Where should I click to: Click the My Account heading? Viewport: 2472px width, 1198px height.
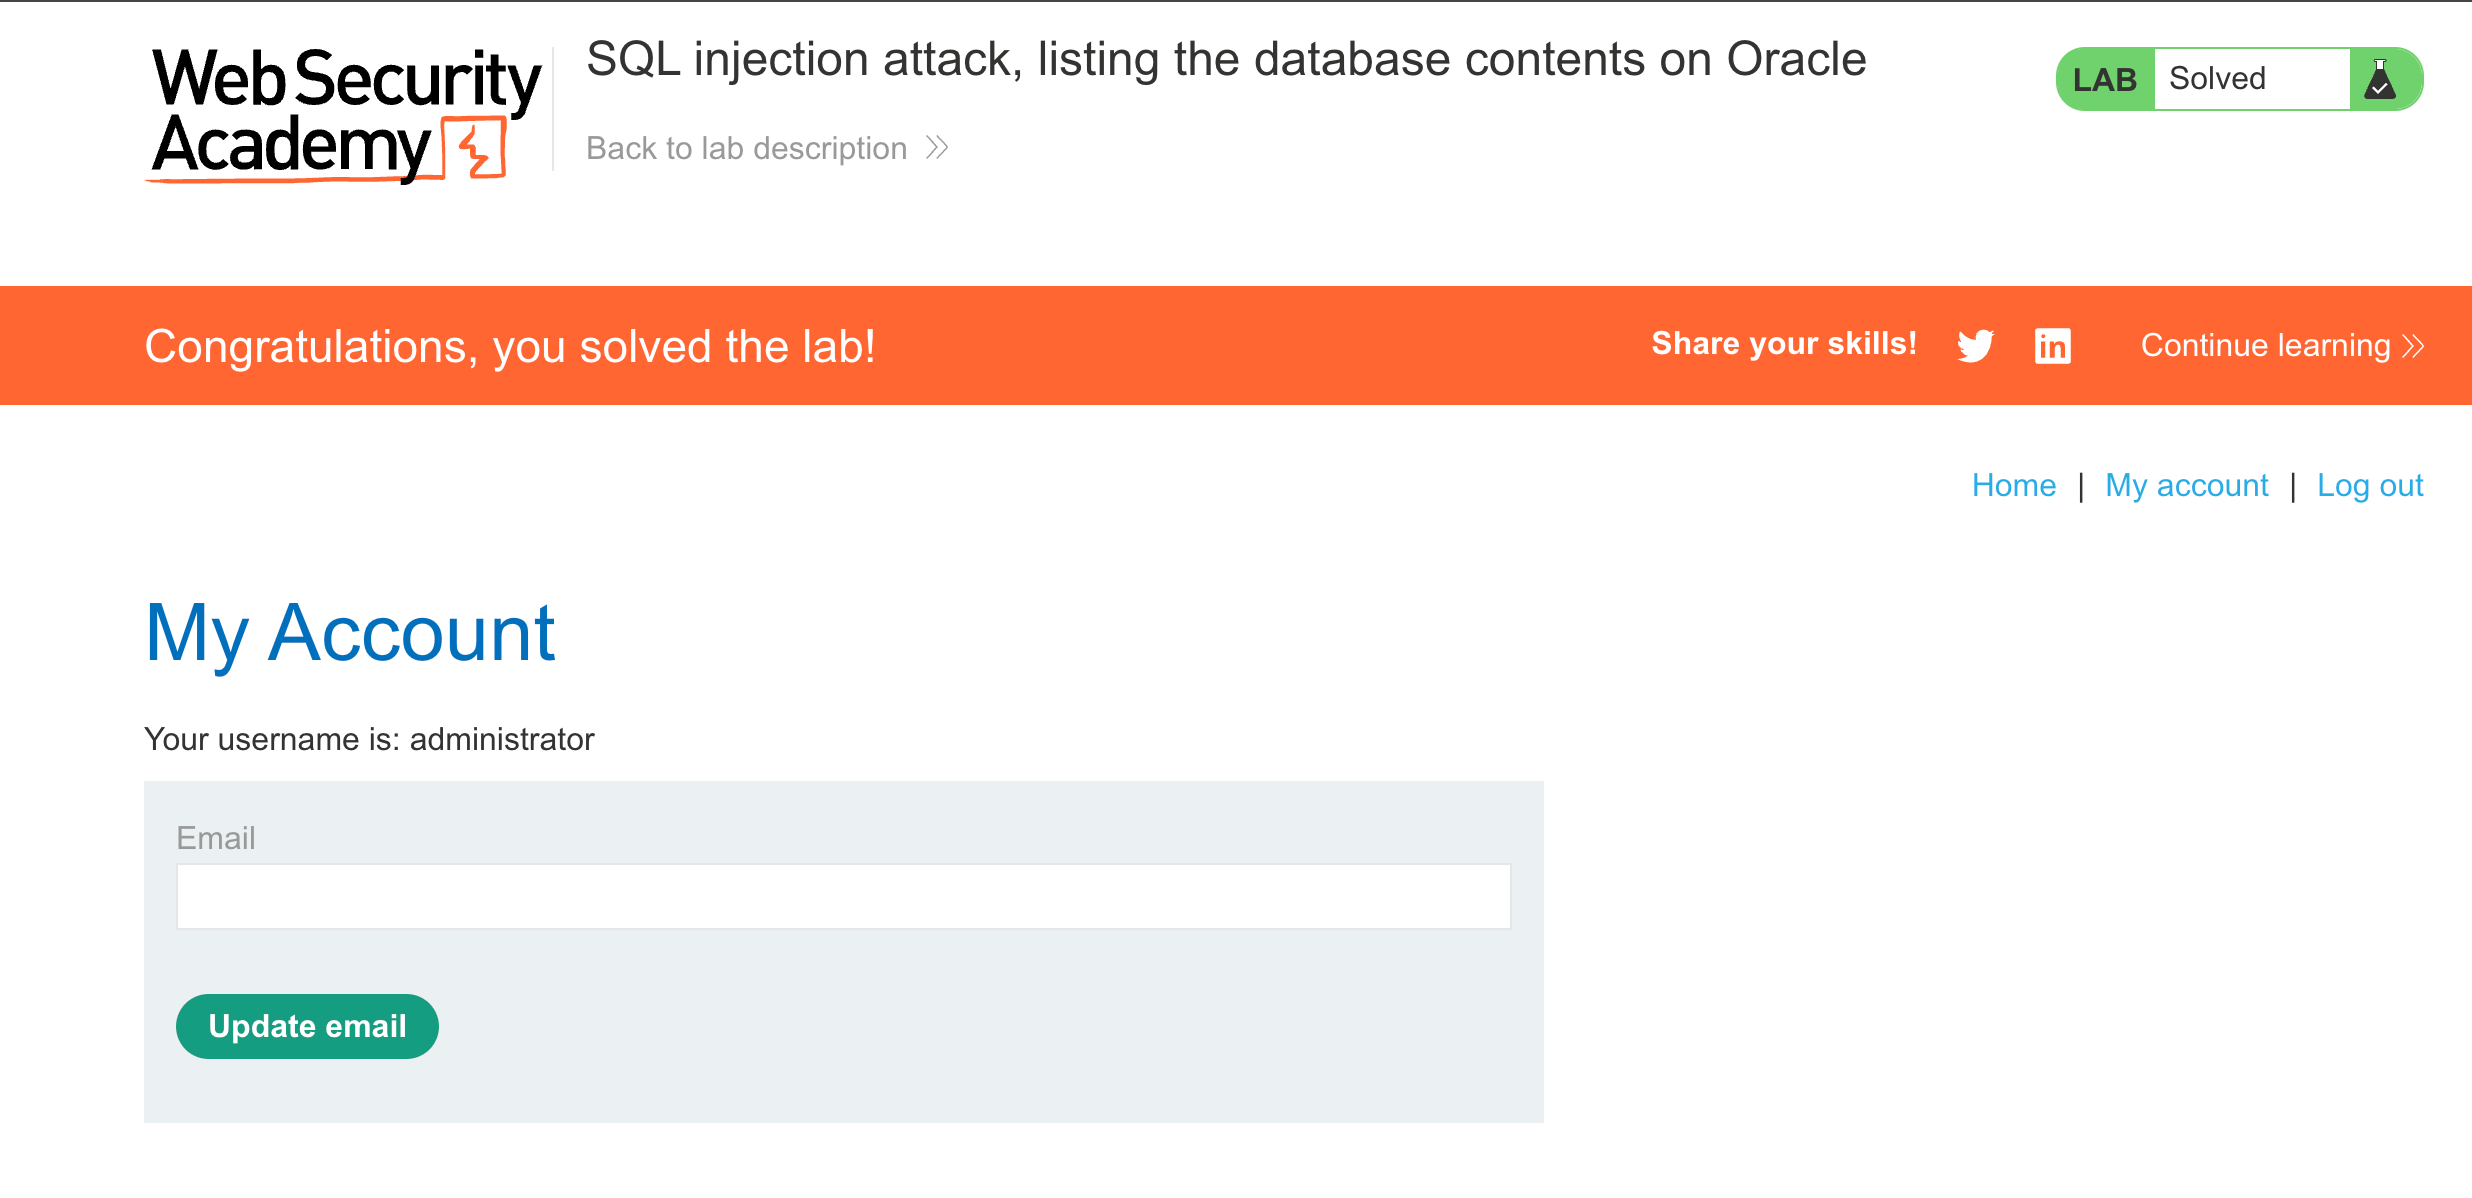click(350, 633)
